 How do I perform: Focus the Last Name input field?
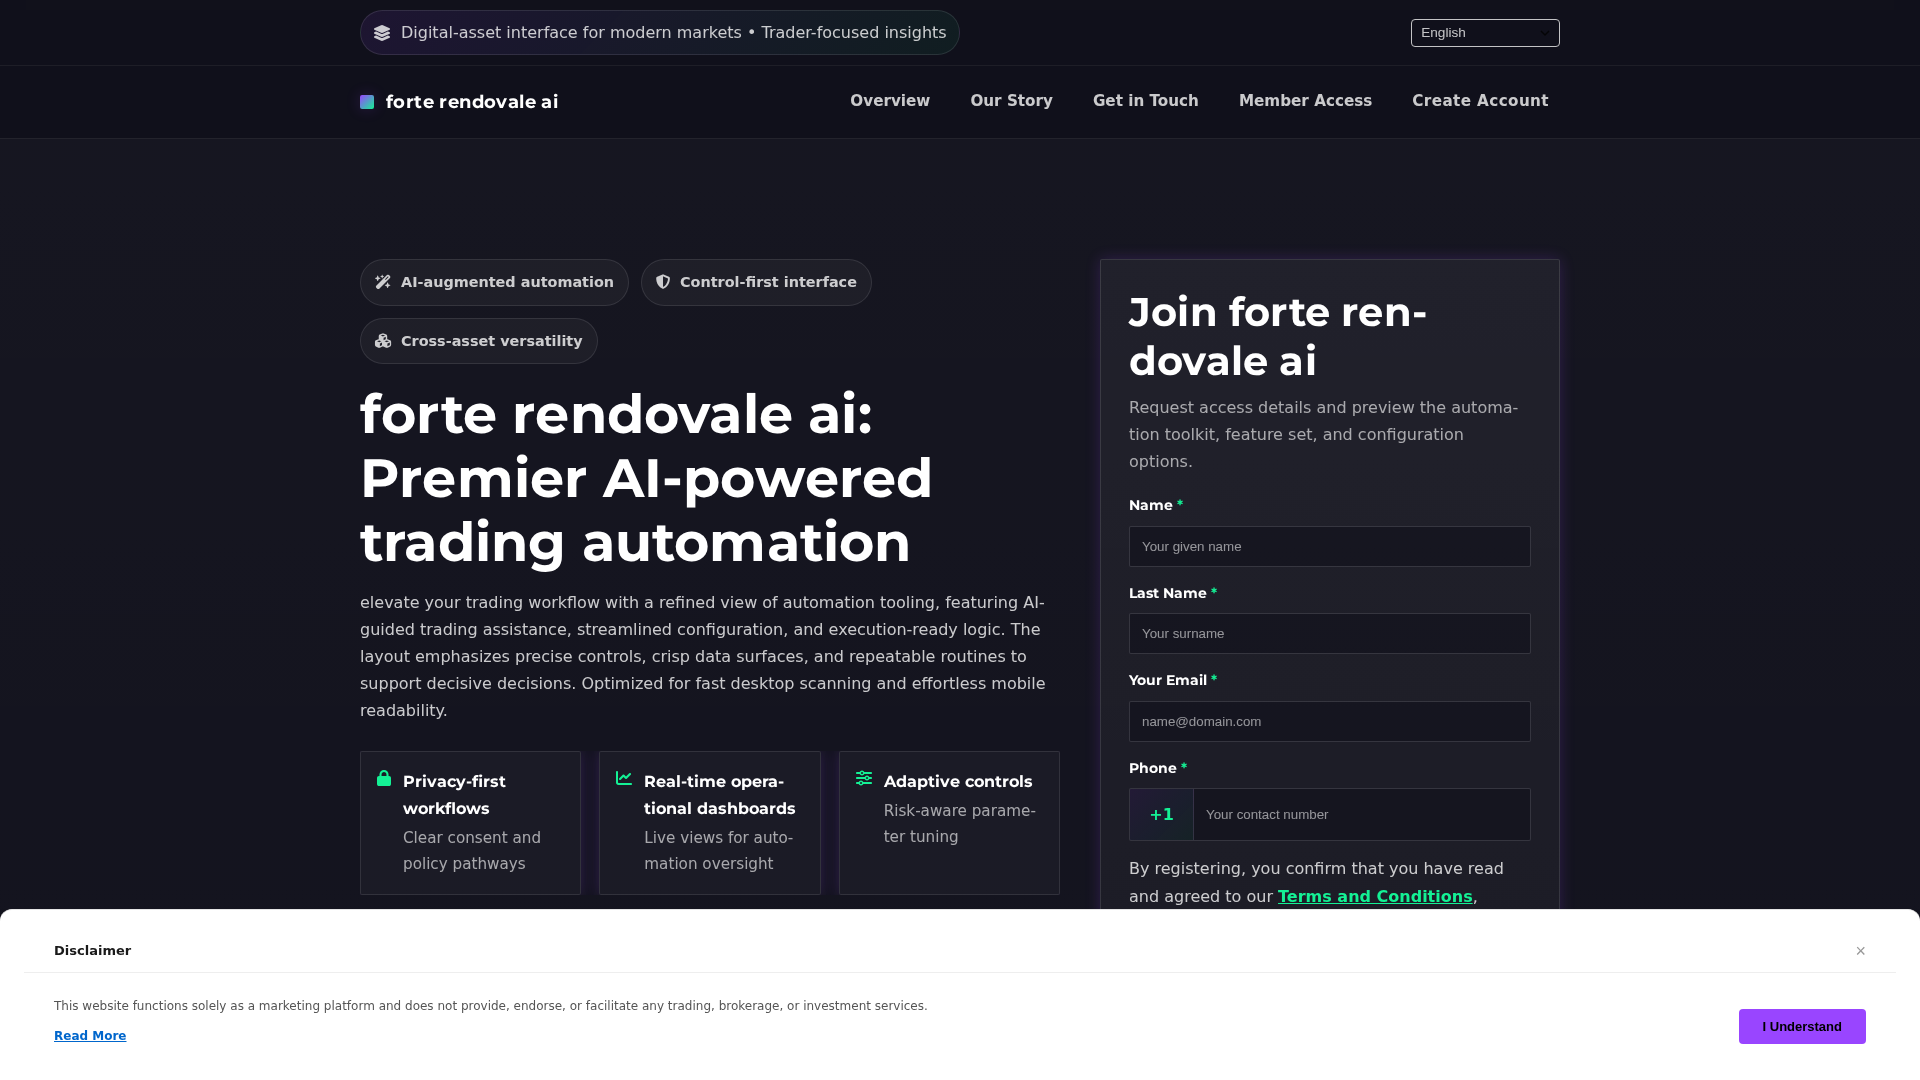[1330, 634]
